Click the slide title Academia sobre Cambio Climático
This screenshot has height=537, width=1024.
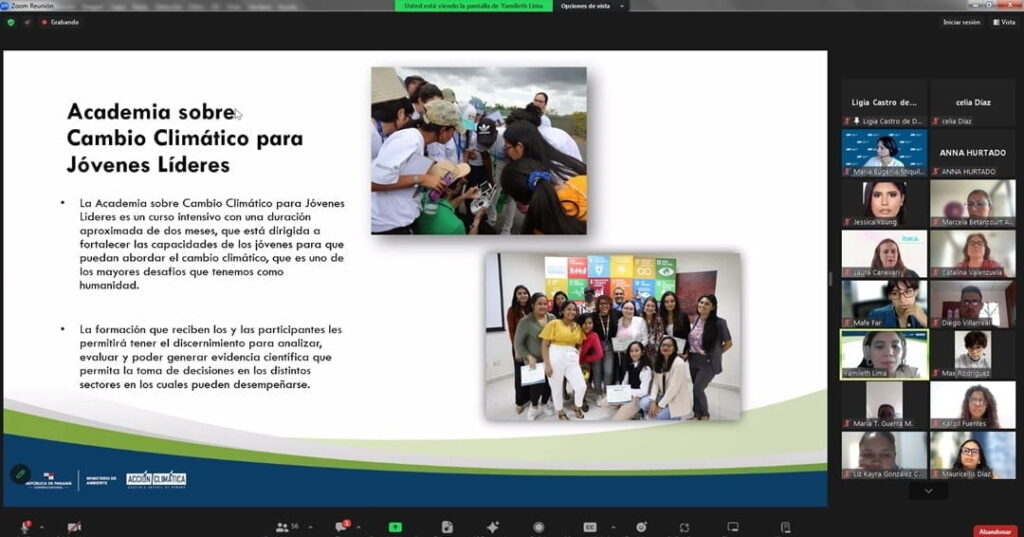pyautogui.click(x=185, y=138)
